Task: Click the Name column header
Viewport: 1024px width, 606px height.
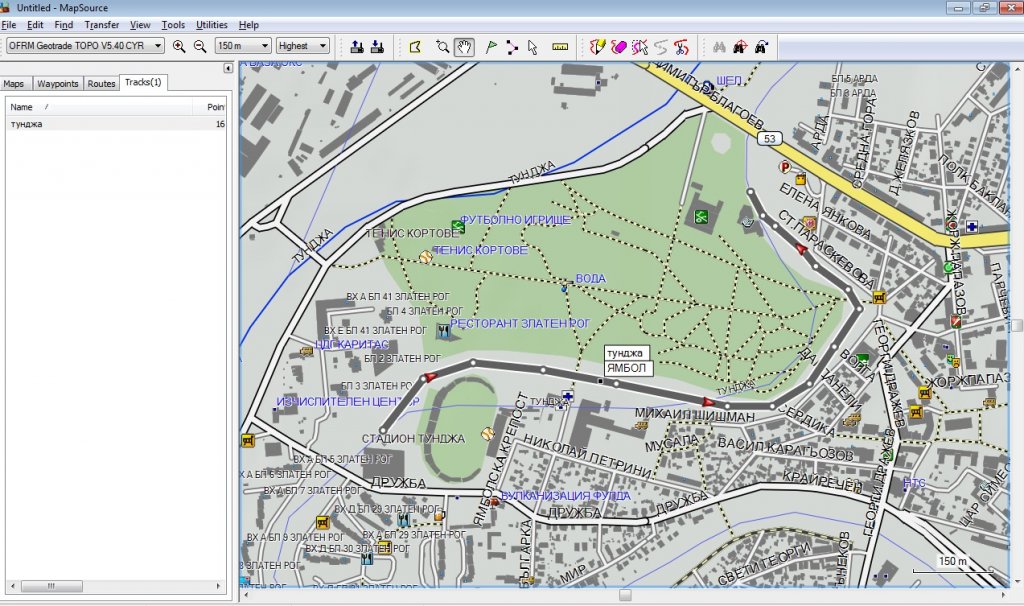Action: [22, 106]
